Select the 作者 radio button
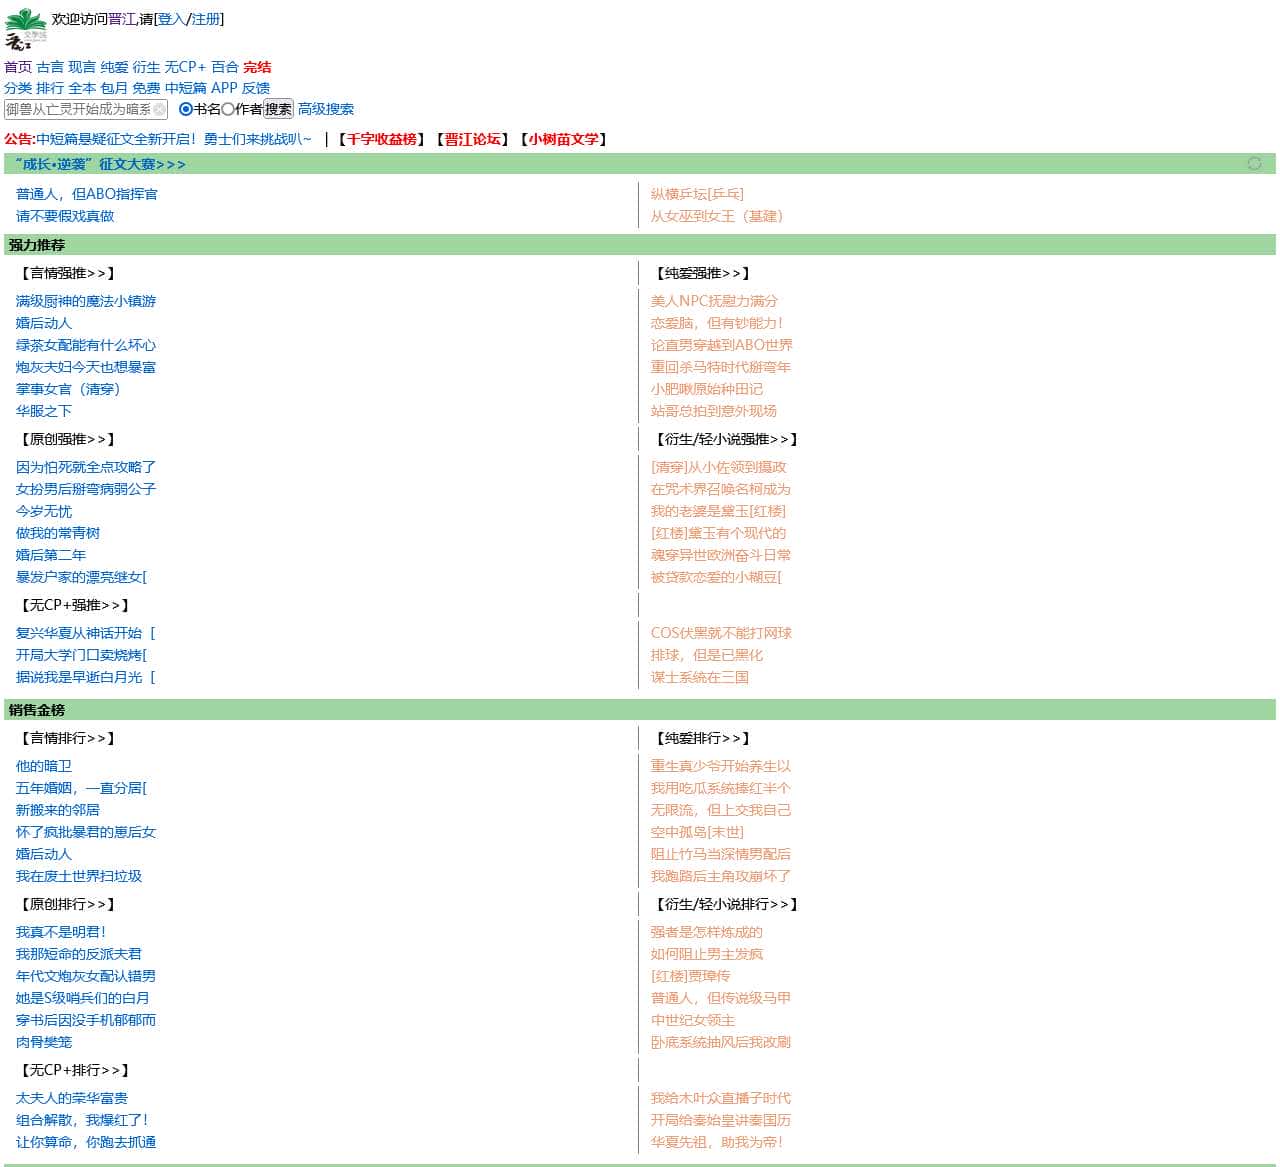 tap(227, 109)
